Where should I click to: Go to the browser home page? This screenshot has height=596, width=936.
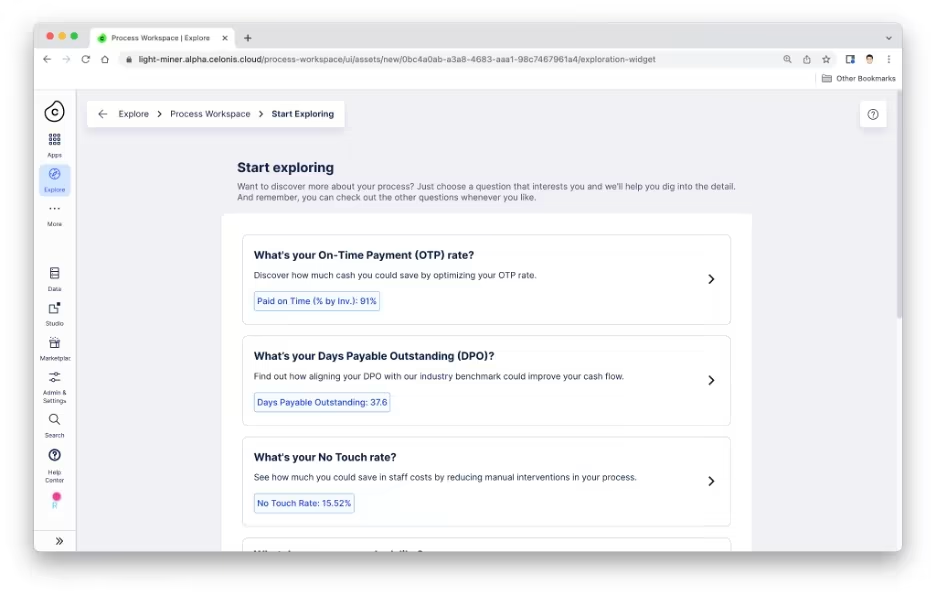click(104, 59)
